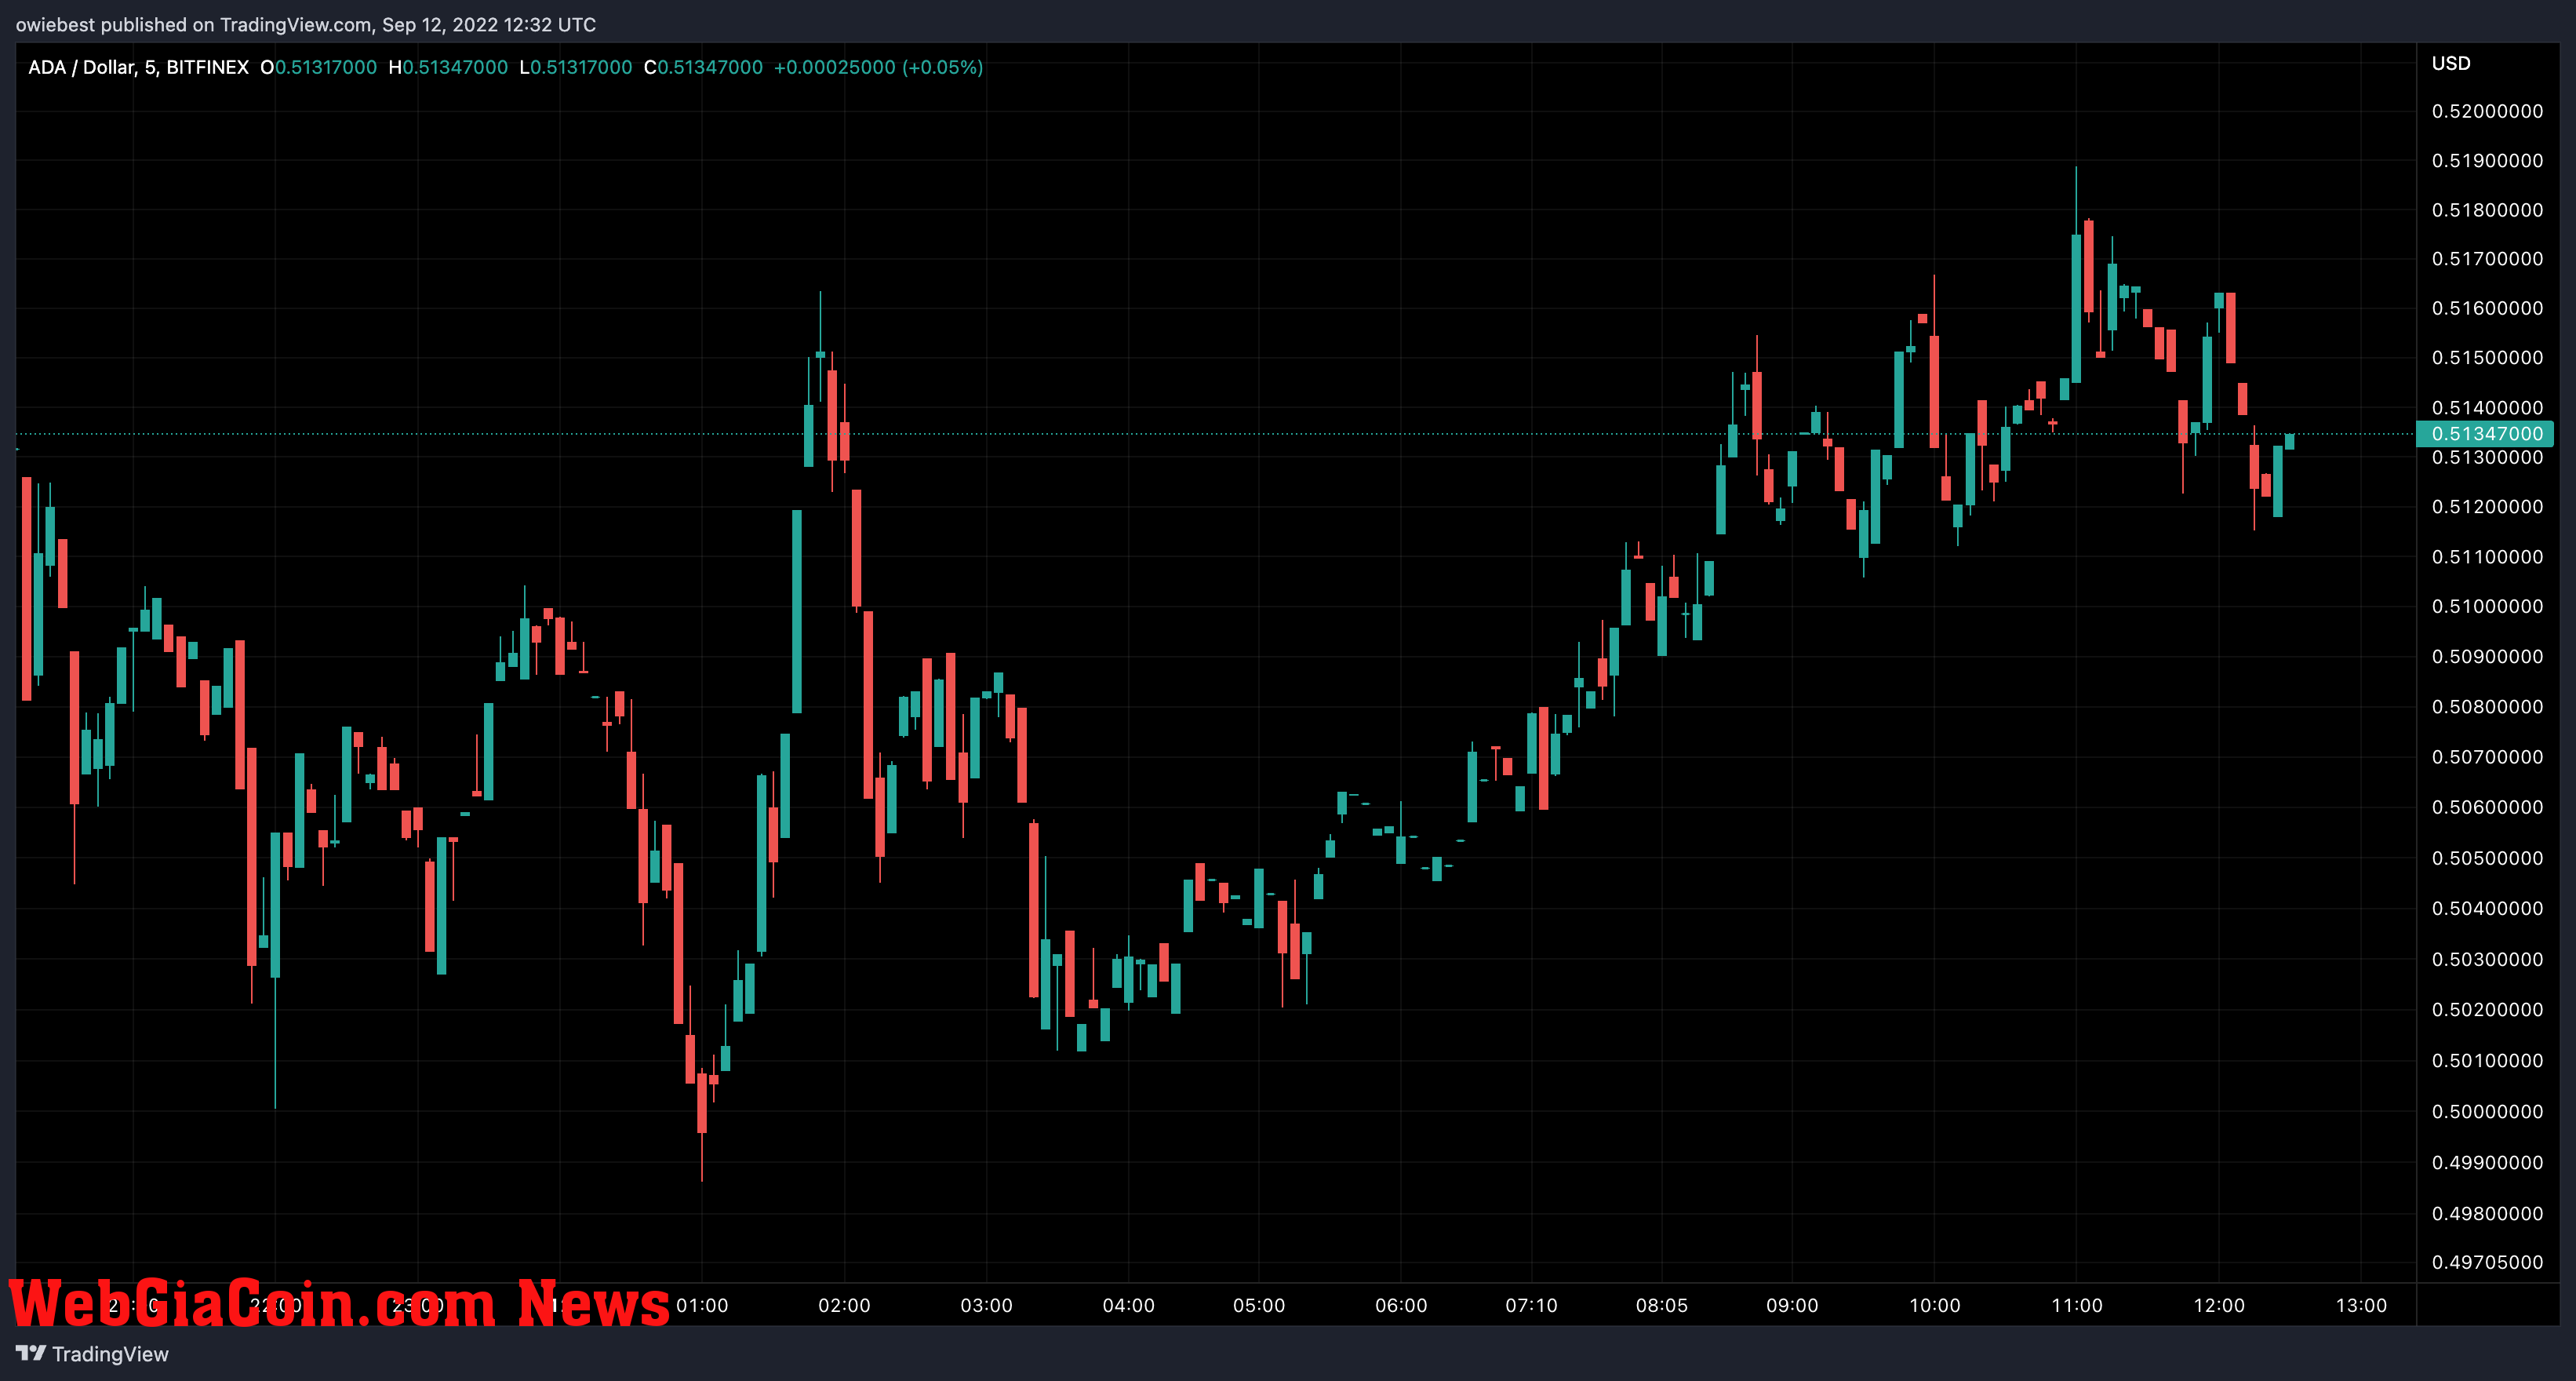This screenshot has width=2576, height=1381.
Task: Click the 0.50300000 price axis label
Action: 2487,959
